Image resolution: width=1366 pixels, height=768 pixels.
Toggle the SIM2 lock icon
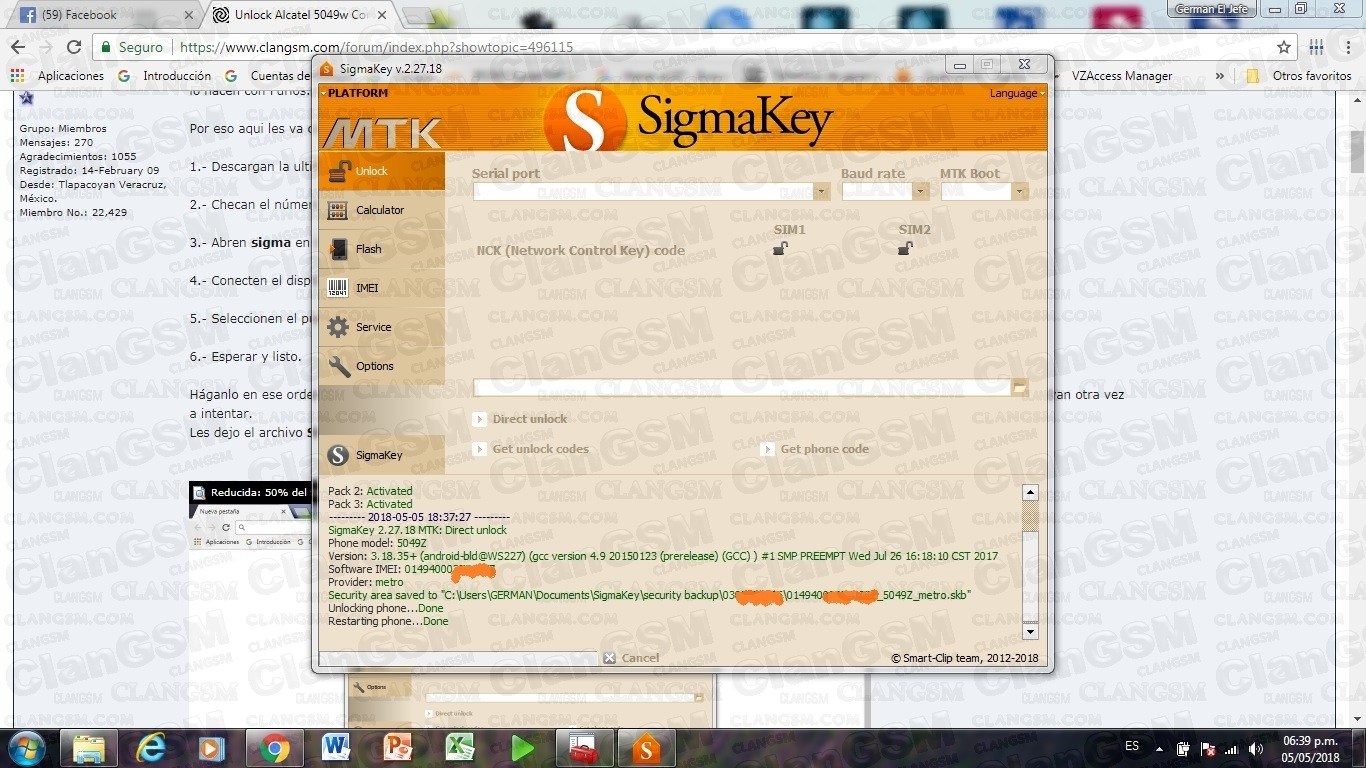click(x=905, y=248)
